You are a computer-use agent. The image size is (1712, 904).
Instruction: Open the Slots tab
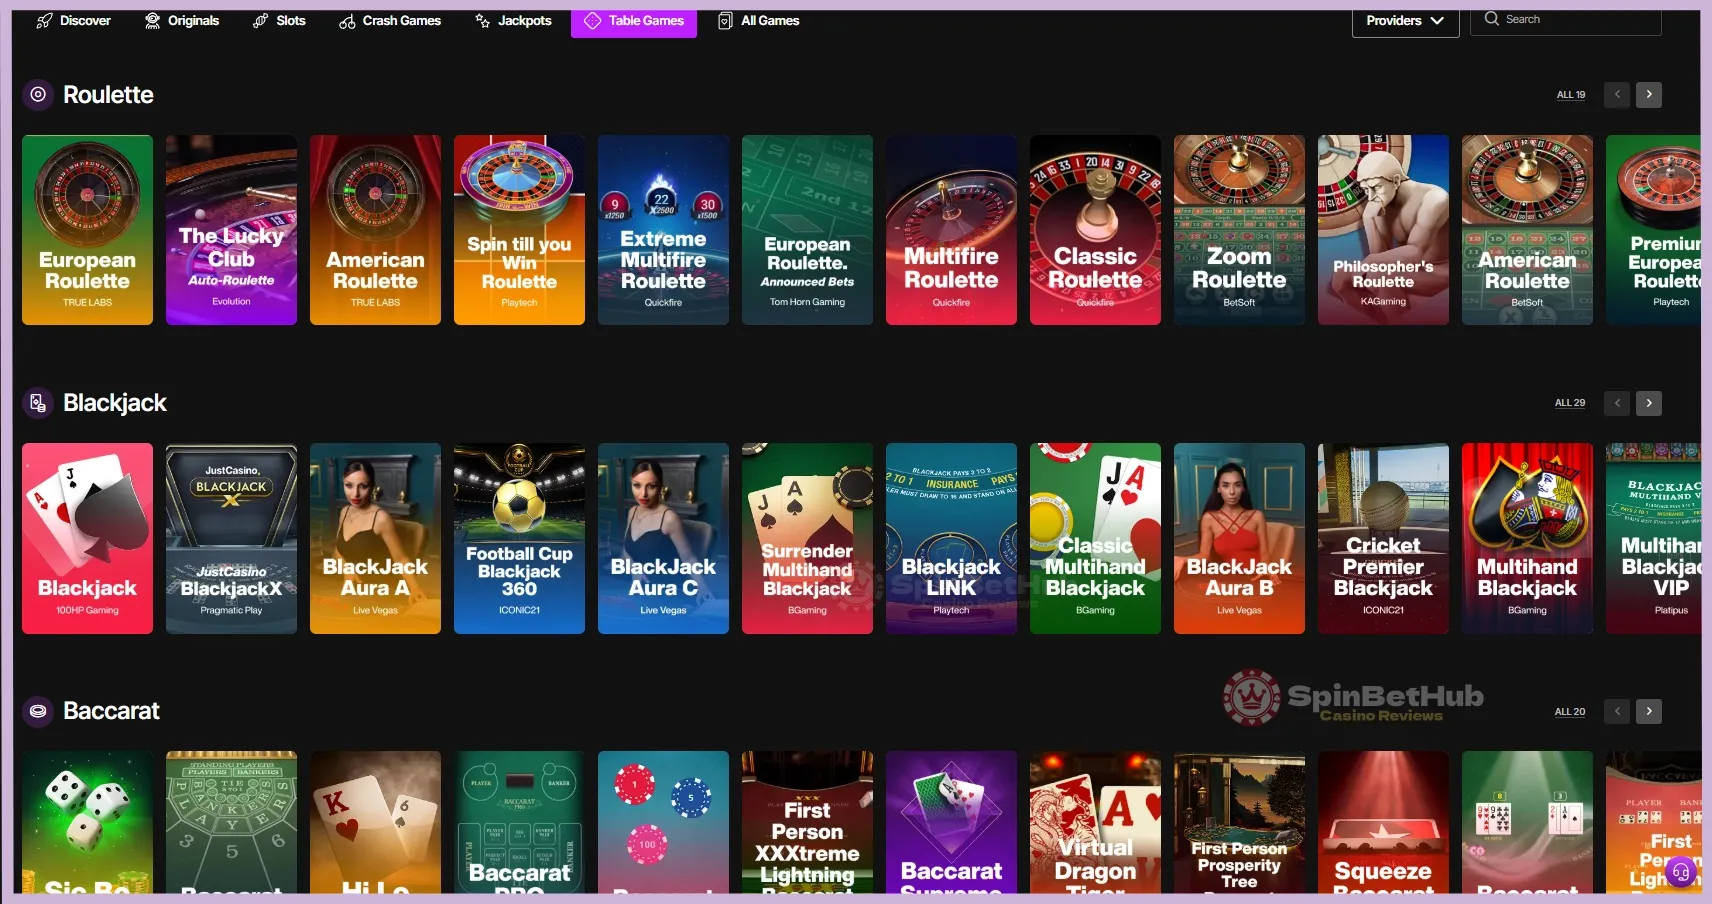tap(279, 20)
